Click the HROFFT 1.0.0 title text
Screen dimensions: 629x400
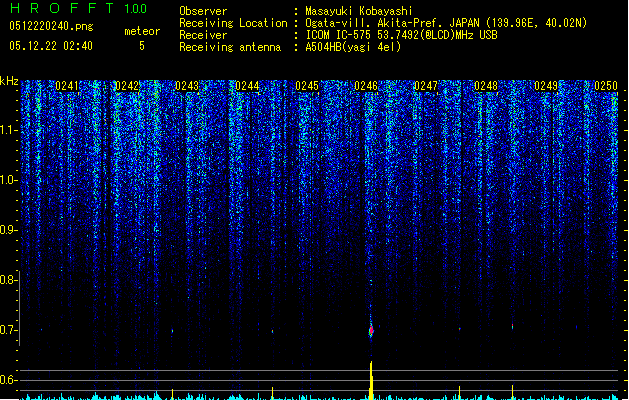(x=78, y=8)
